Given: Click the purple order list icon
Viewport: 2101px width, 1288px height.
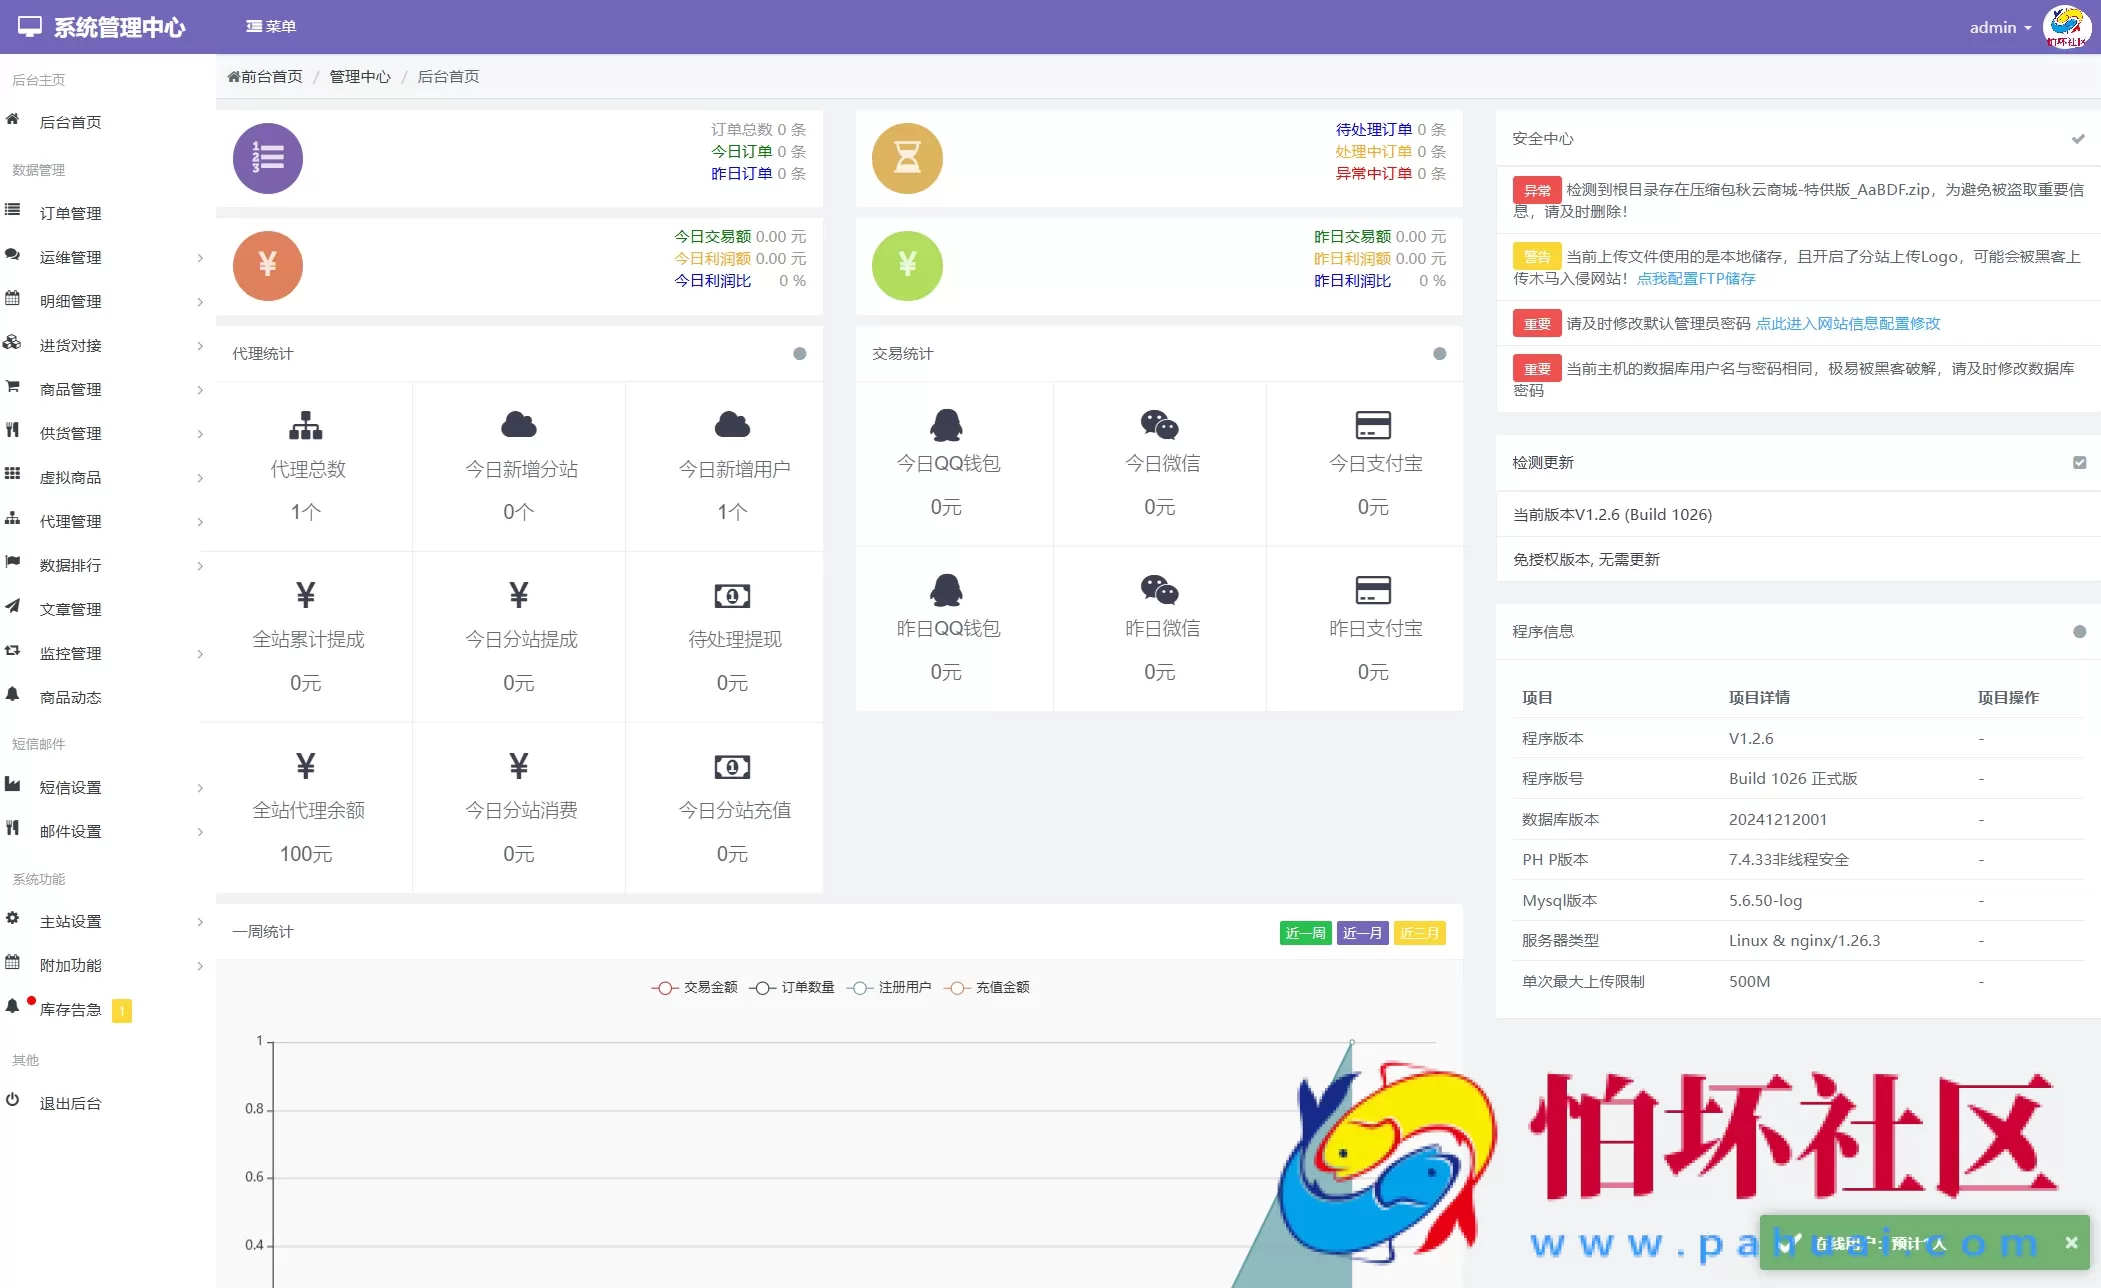Looking at the screenshot, I should point(267,158).
